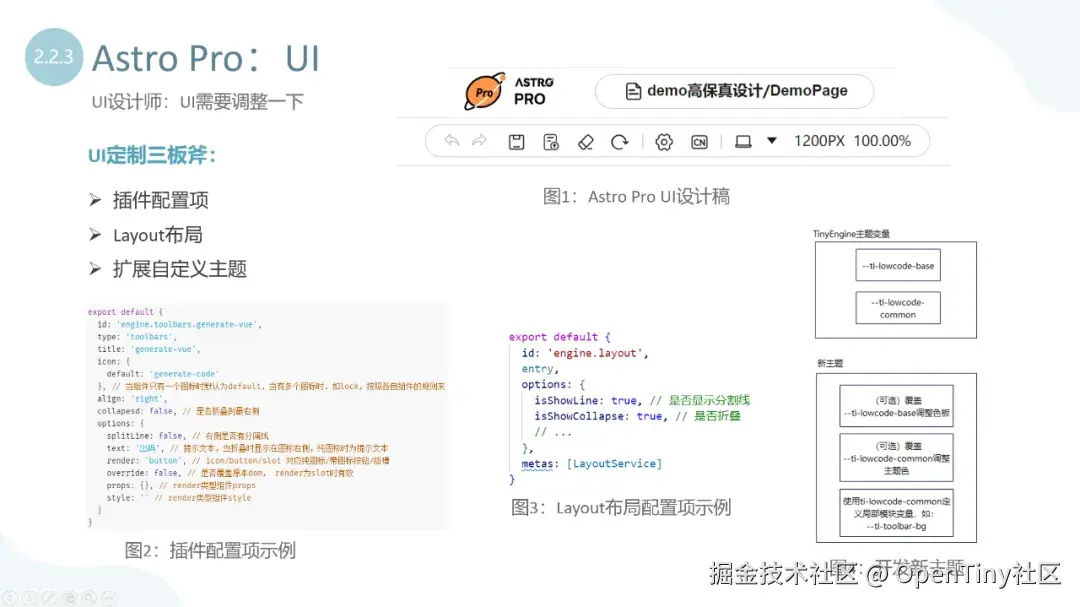Click the eraser clear-canvas icon
The image size is (1080, 607).
click(x=585, y=142)
